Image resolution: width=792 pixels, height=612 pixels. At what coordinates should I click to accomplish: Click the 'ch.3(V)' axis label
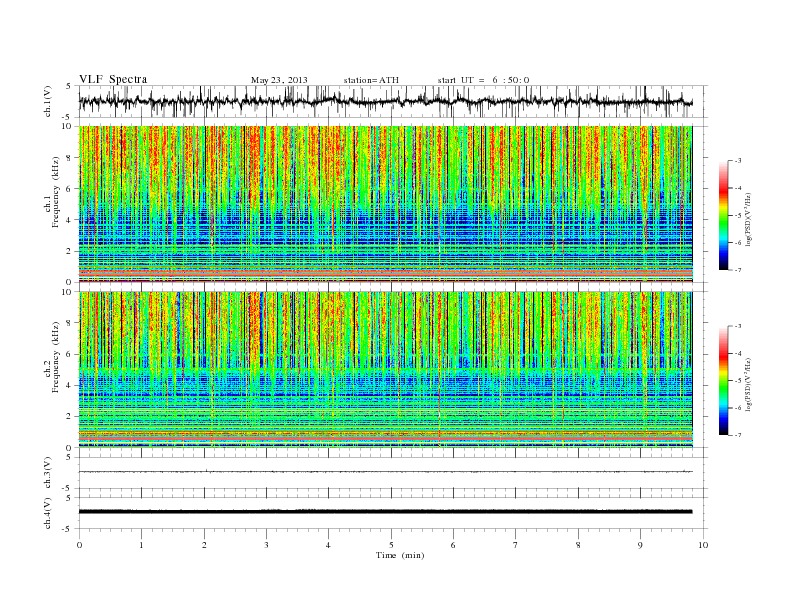coord(48,473)
